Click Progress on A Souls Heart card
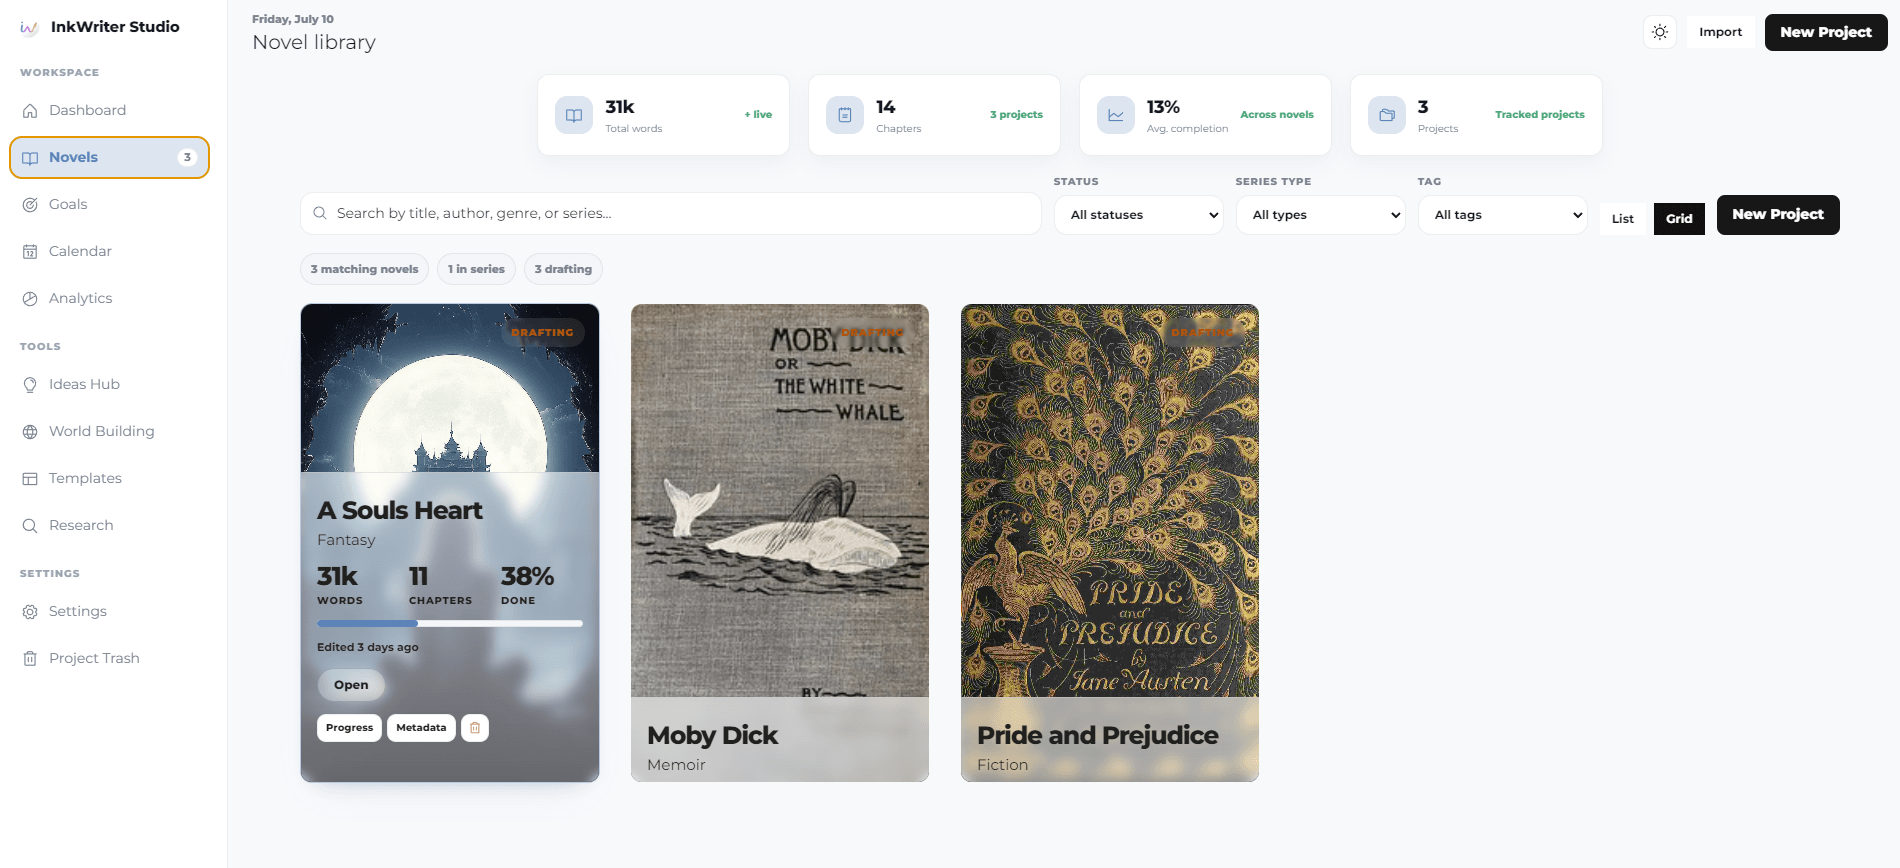 coord(349,728)
